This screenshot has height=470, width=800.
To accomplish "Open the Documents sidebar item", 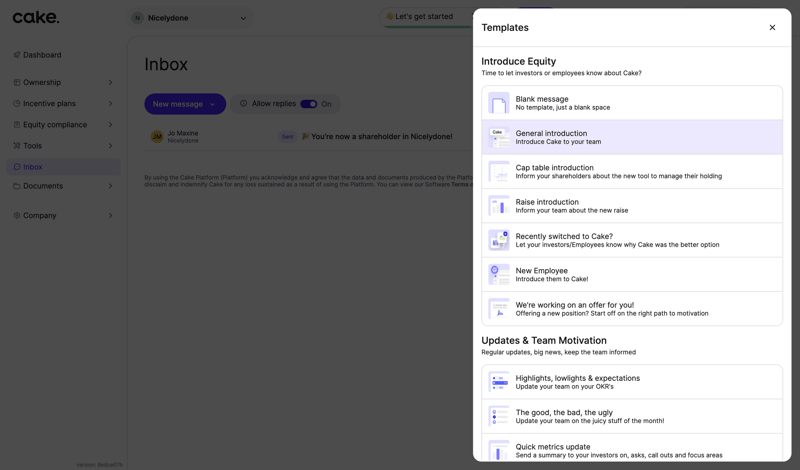I will 43,186.
